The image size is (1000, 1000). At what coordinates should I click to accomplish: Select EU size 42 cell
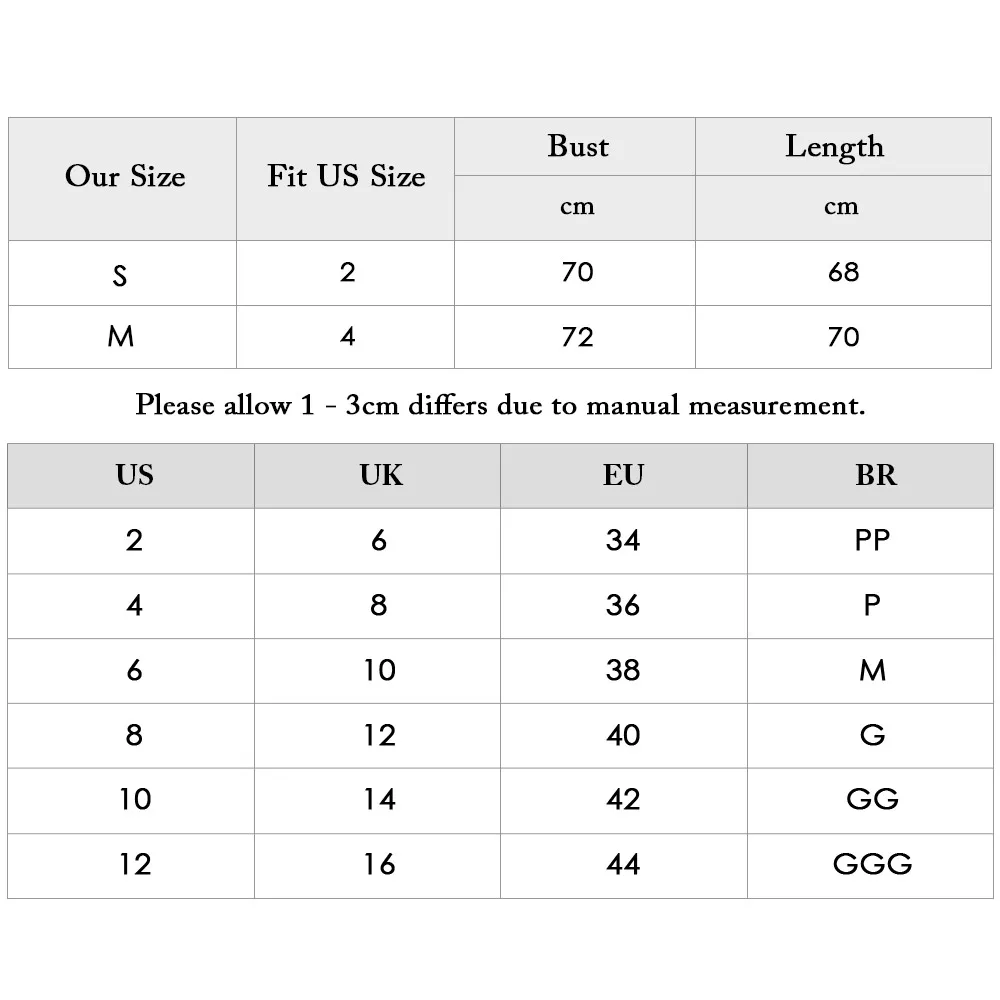tap(624, 800)
